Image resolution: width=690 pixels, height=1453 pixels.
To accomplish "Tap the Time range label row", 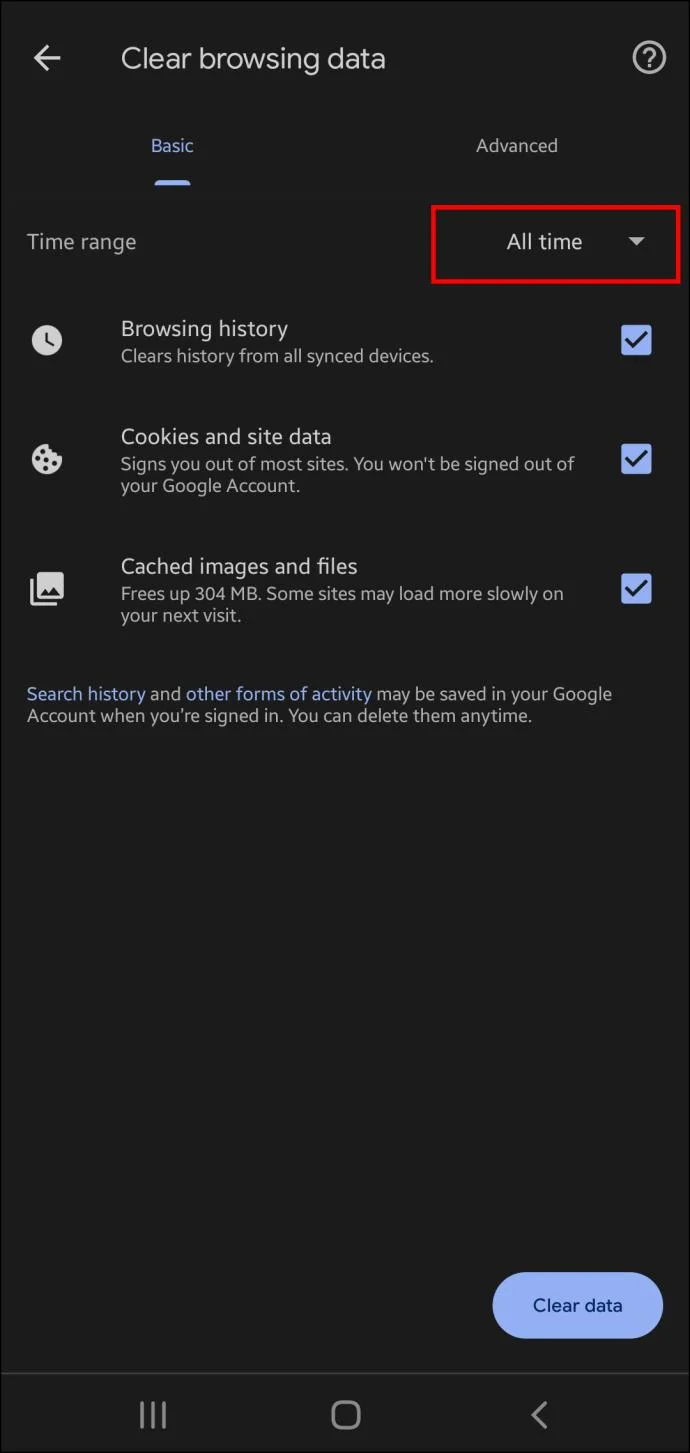I will 81,242.
